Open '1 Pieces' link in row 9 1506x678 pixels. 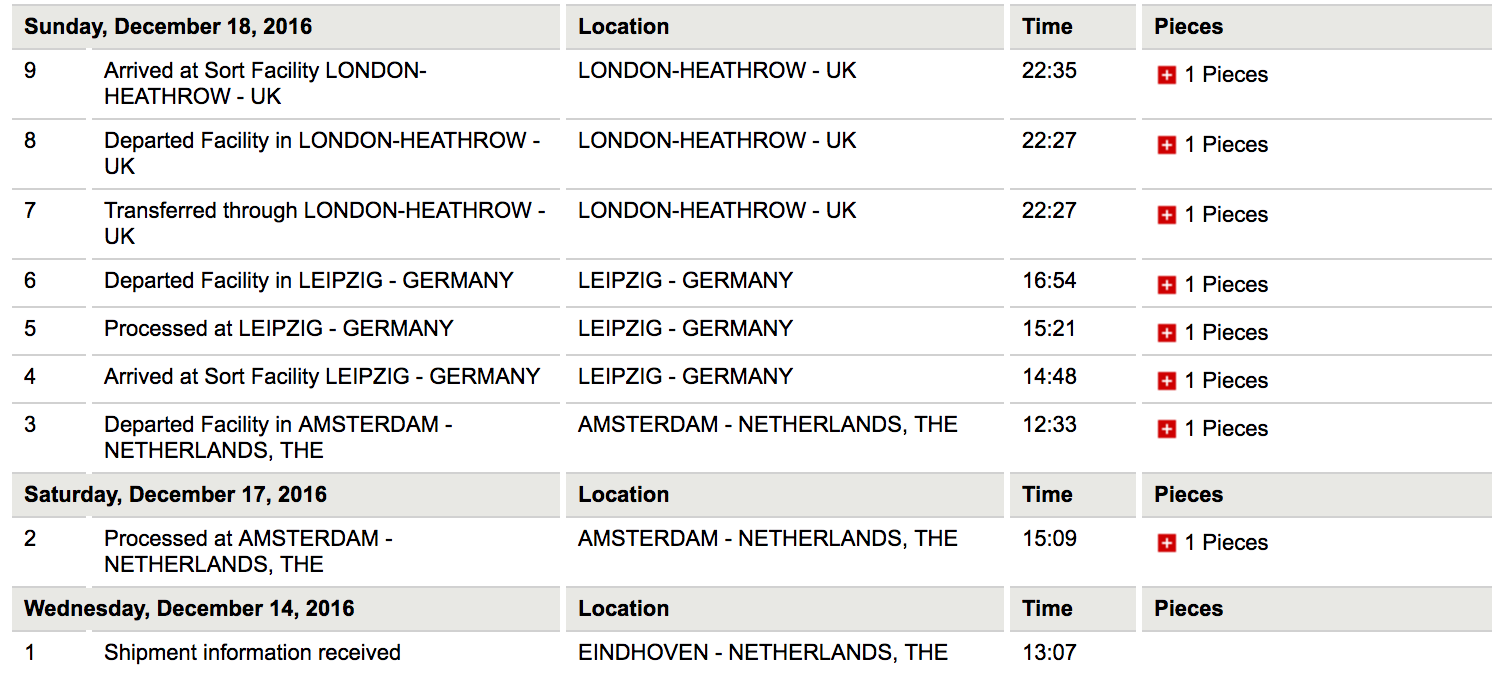coord(1226,75)
